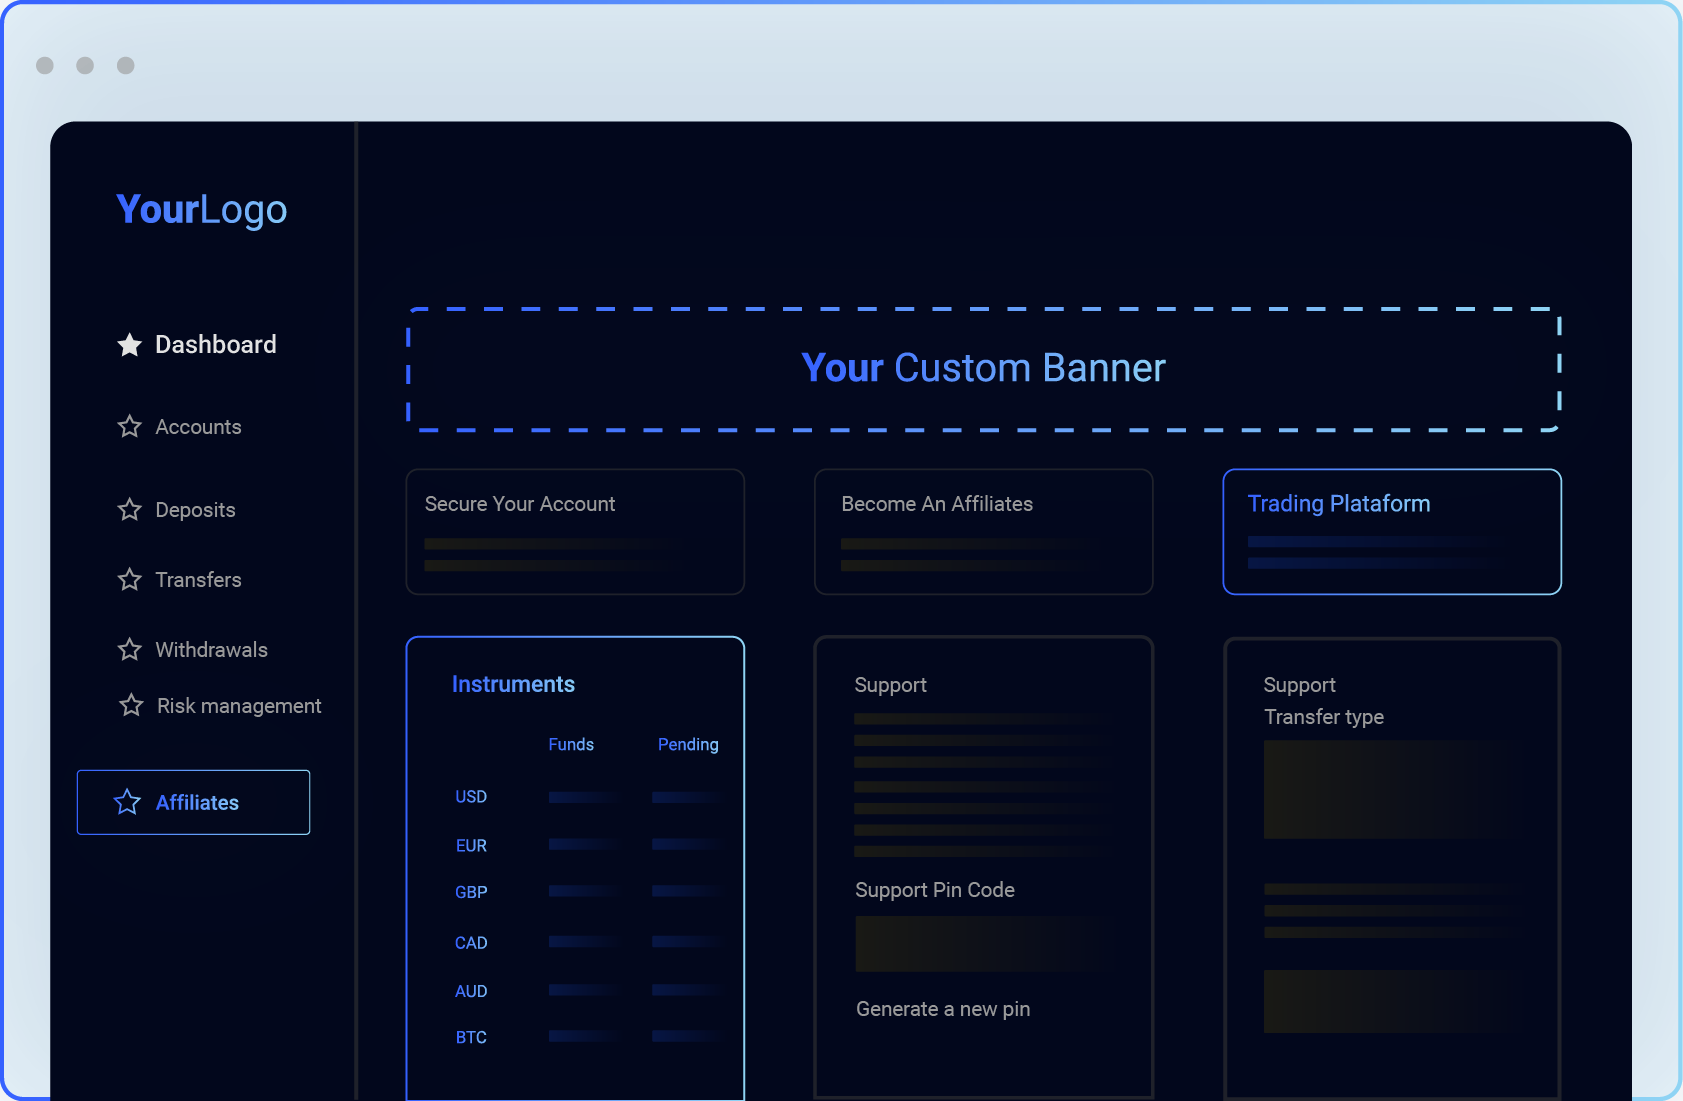Click the blue star icon beside Affiliates
The width and height of the screenshot is (1683, 1101).
pos(127,802)
